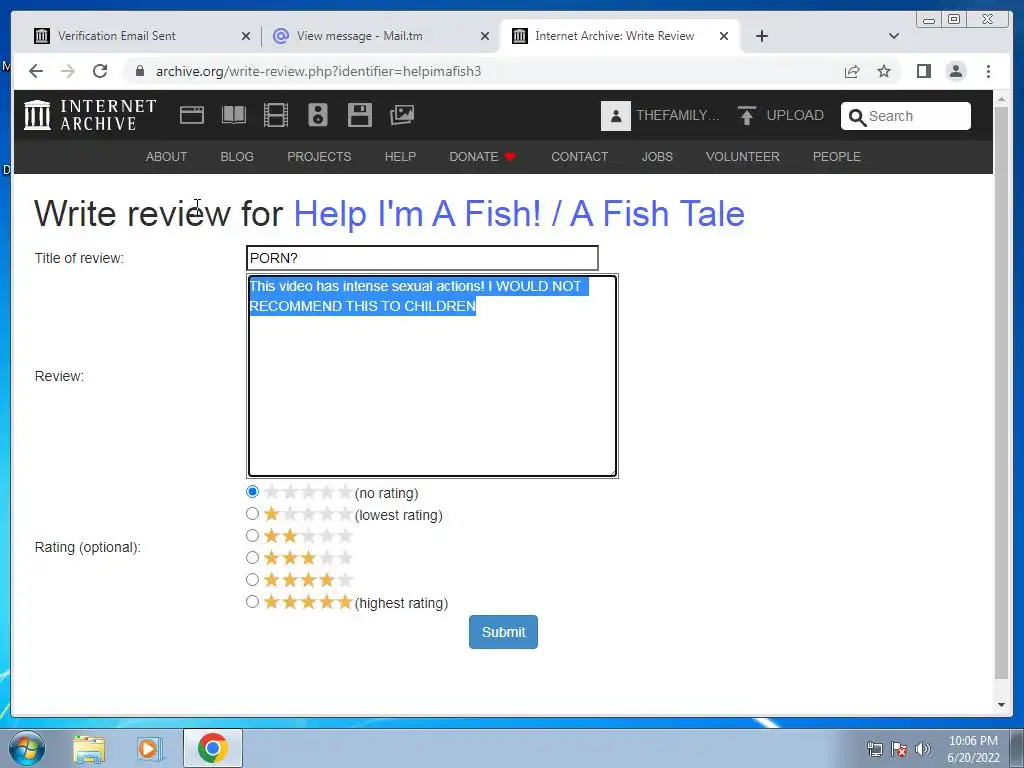1024x768 pixels.
Task: Share this page icon in address bar
Action: tap(852, 71)
